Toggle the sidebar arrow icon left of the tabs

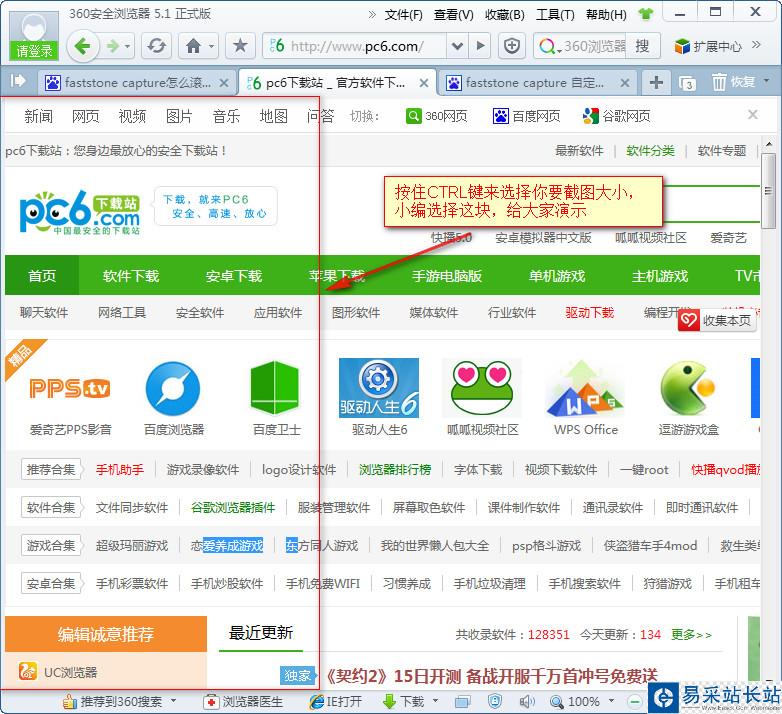coord(18,80)
